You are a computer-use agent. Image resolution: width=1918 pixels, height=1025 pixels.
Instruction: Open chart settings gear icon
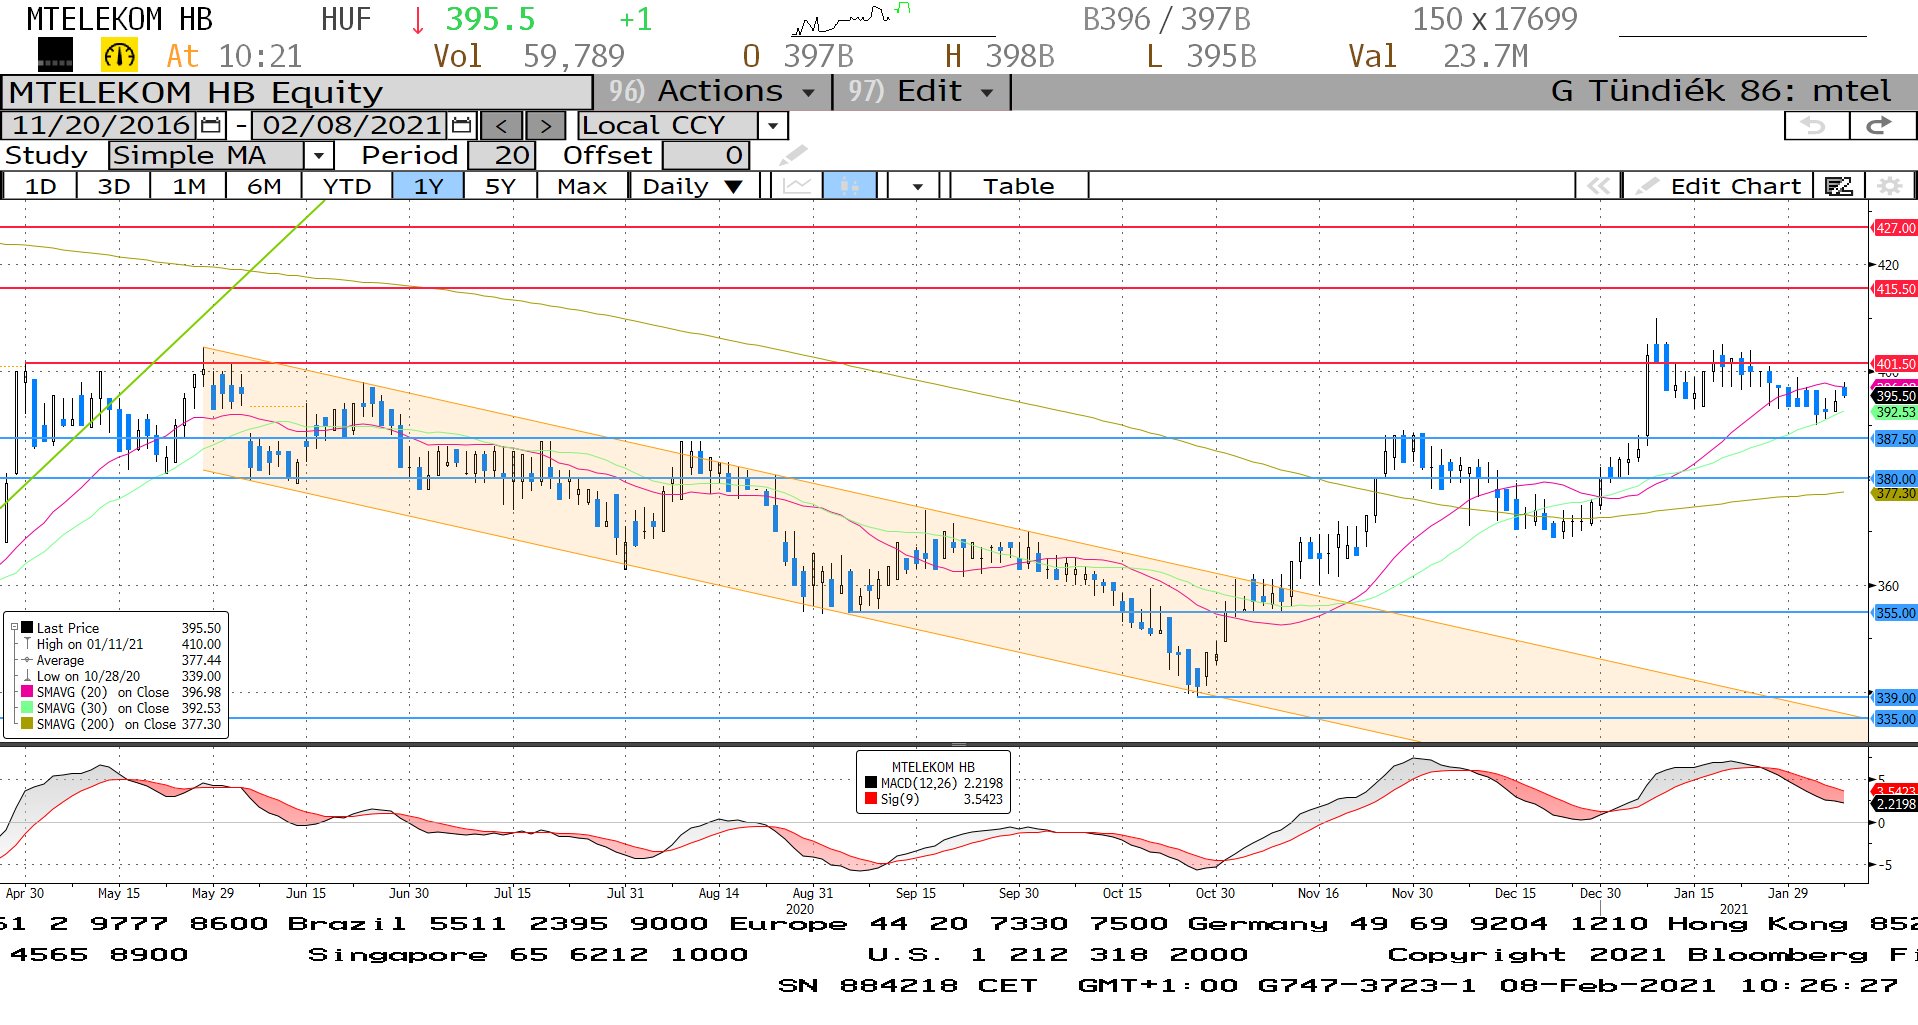coord(1889,186)
